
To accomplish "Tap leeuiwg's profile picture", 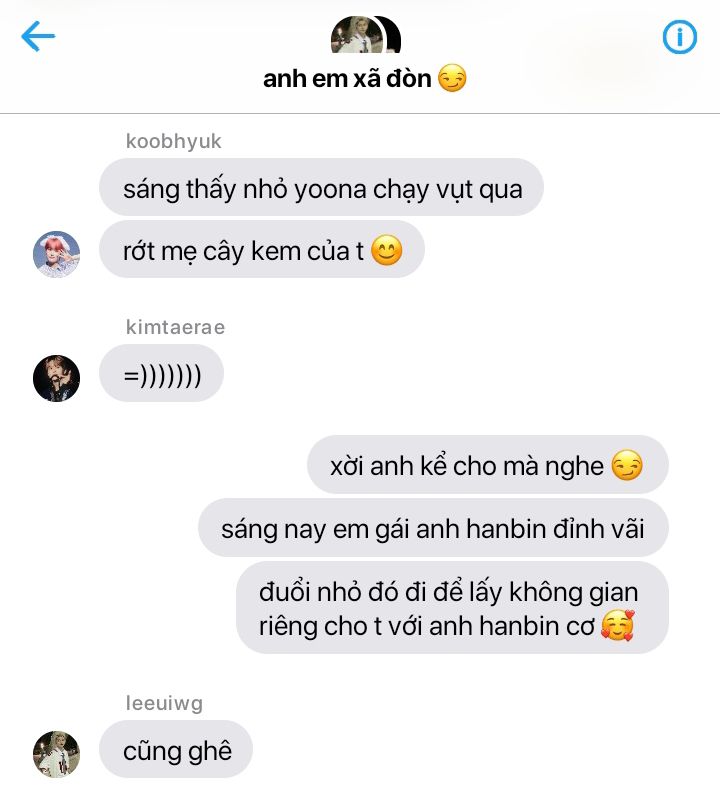I will point(56,754).
